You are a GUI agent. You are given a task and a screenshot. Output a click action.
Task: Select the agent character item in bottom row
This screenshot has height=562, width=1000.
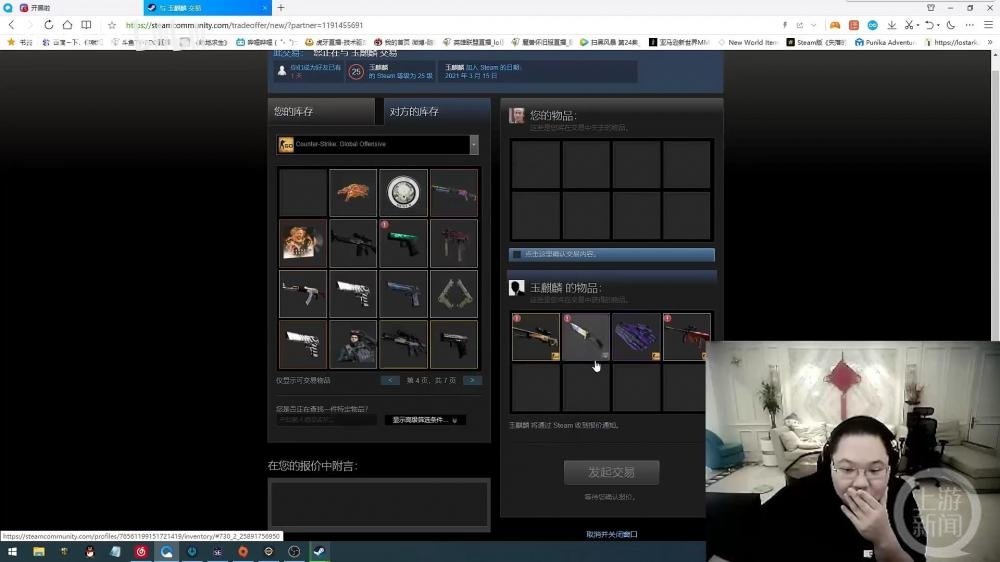click(x=353, y=344)
